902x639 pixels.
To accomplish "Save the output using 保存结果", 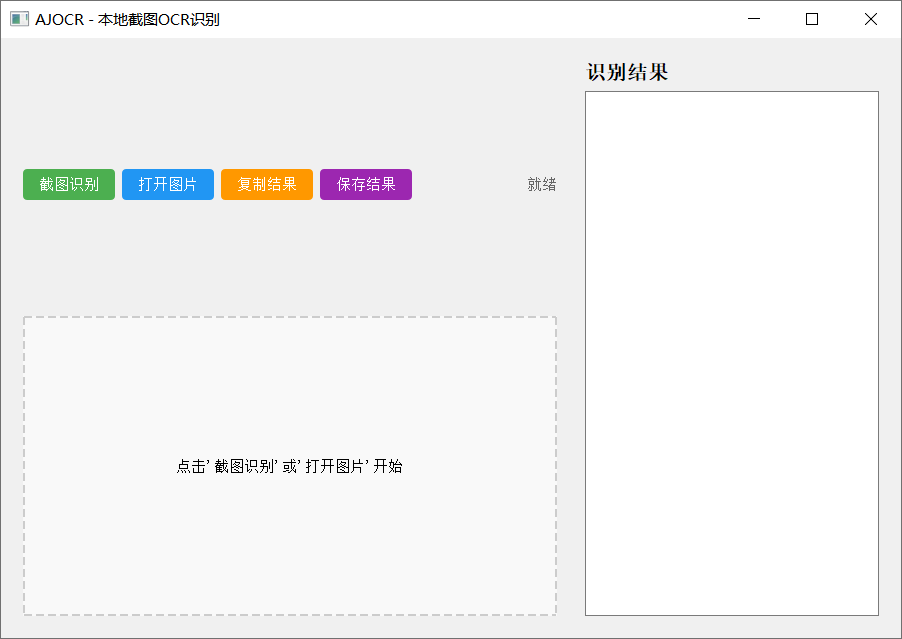I will (366, 185).
